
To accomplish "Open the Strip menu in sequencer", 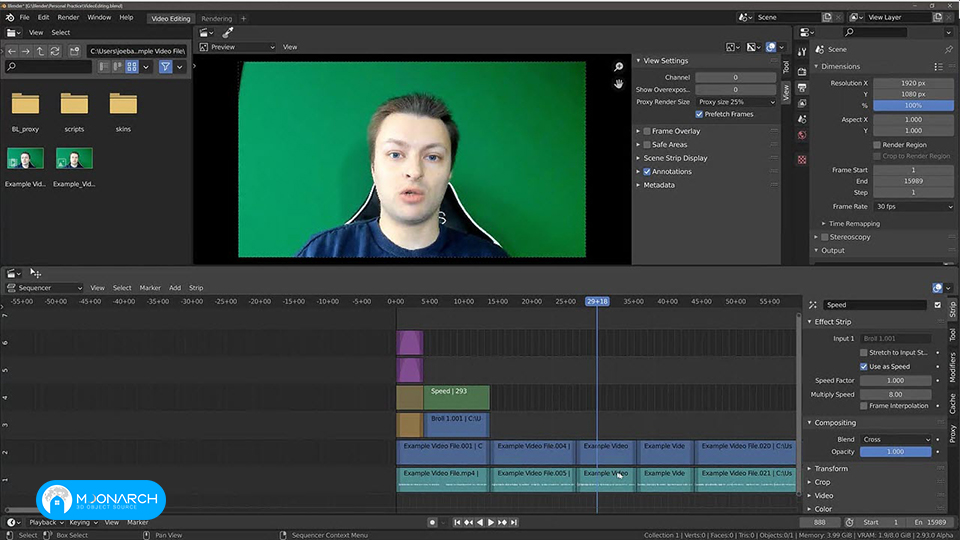I will click(196, 288).
